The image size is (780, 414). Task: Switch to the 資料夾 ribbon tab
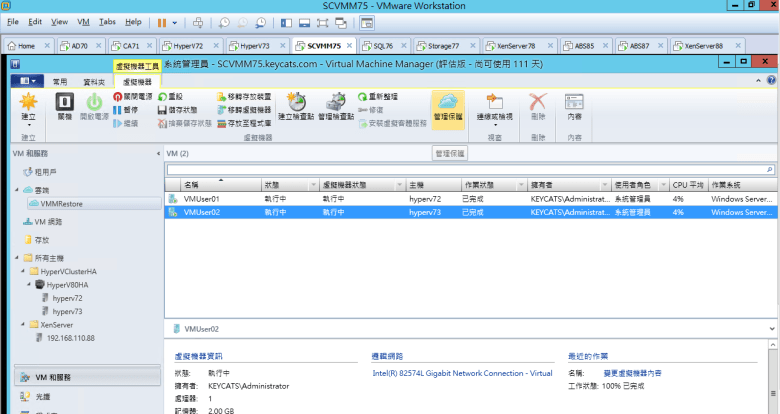tap(94, 81)
